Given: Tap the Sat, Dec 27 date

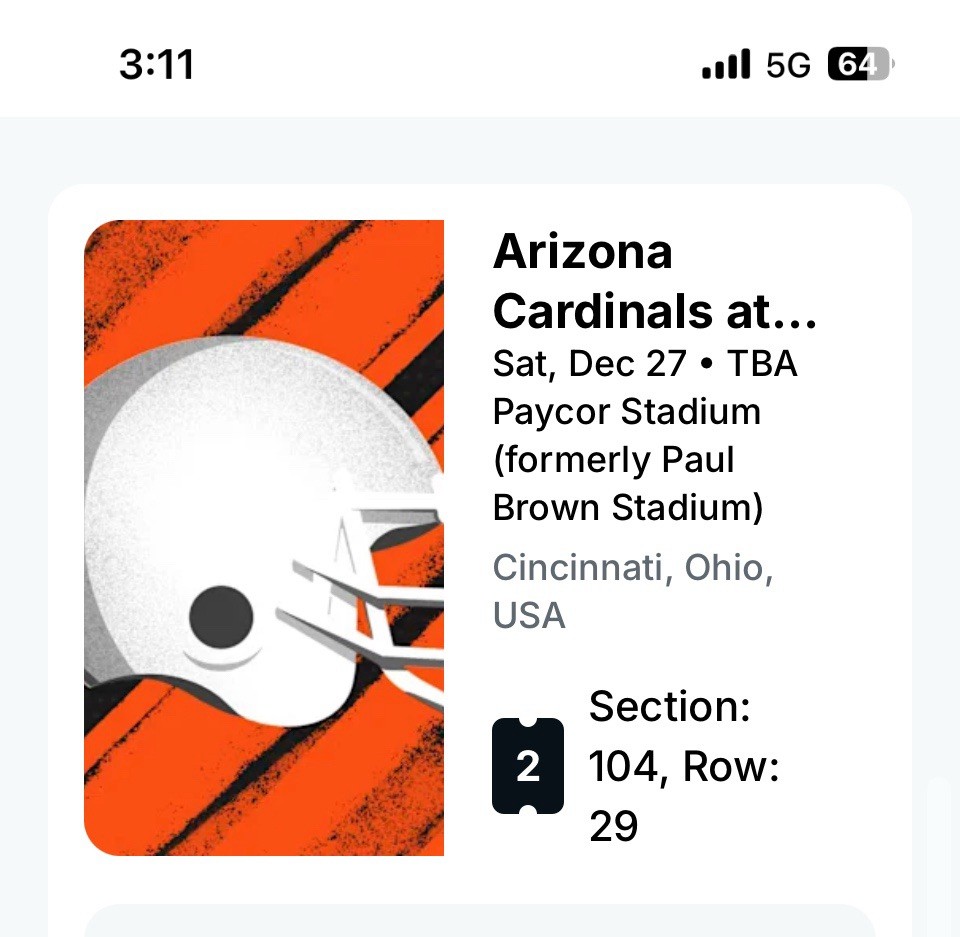Looking at the screenshot, I should point(589,363).
